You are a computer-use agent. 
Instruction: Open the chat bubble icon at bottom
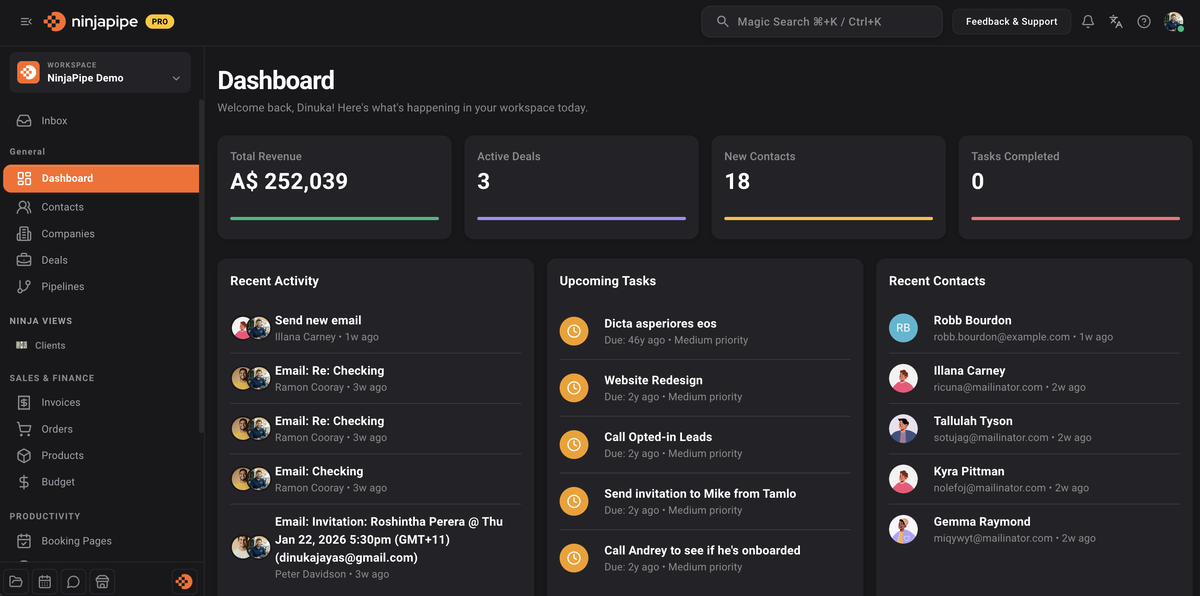[73, 581]
